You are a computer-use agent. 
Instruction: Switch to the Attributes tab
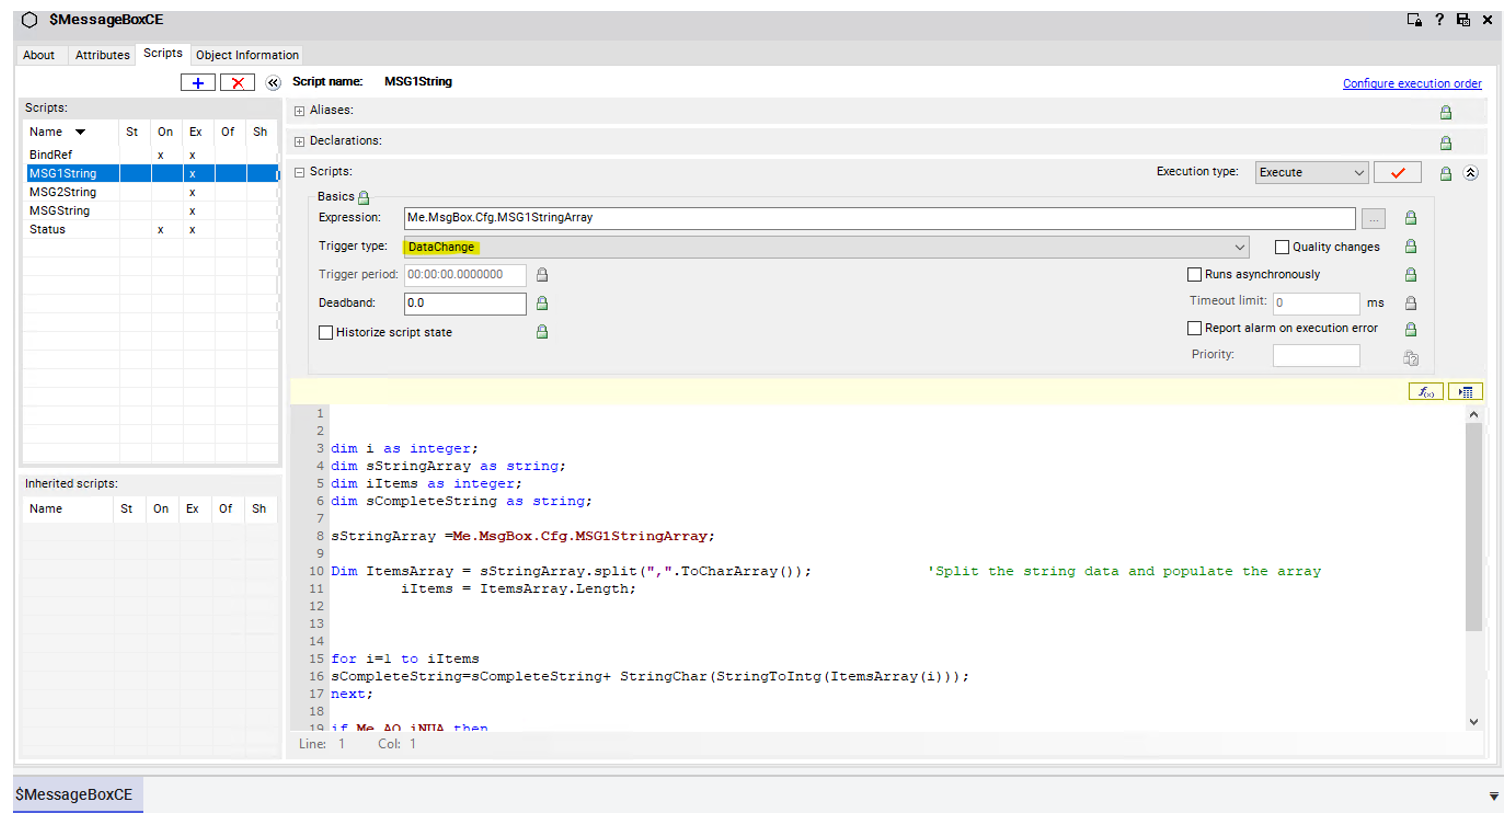click(102, 55)
